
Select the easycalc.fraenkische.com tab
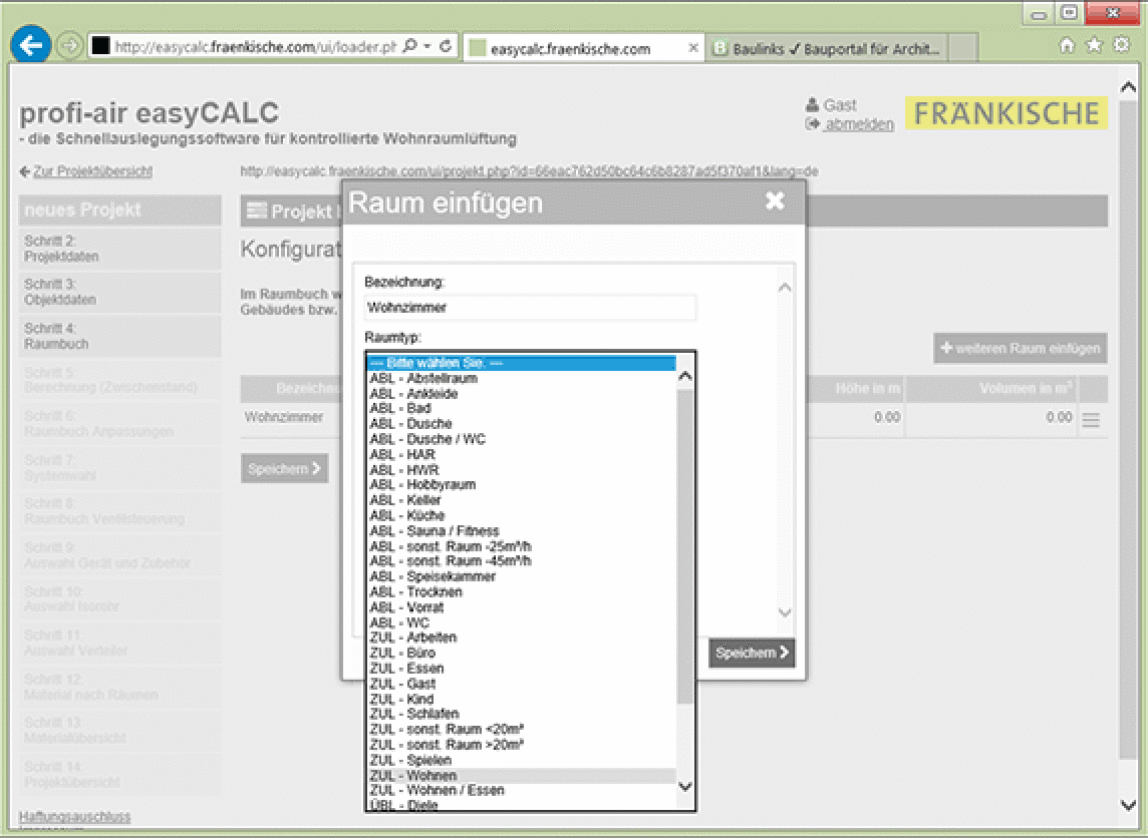click(583, 48)
